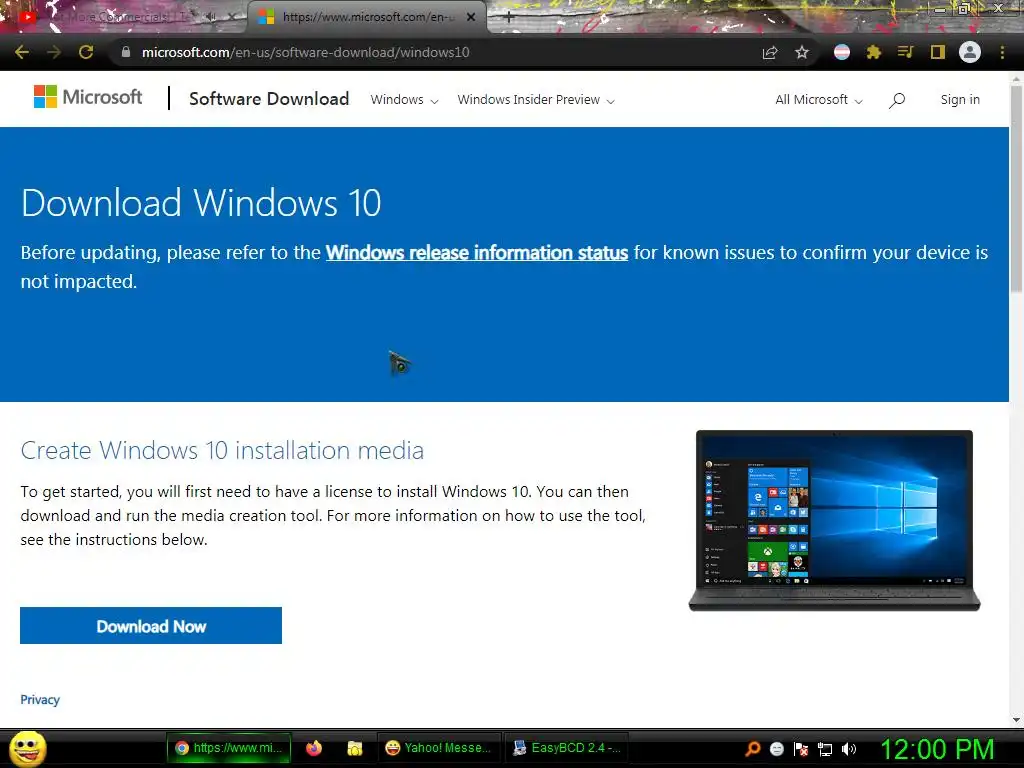Image resolution: width=1024 pixels, height=768 pixels.
Task: Open a new browser tab
Action: (509, 18)
